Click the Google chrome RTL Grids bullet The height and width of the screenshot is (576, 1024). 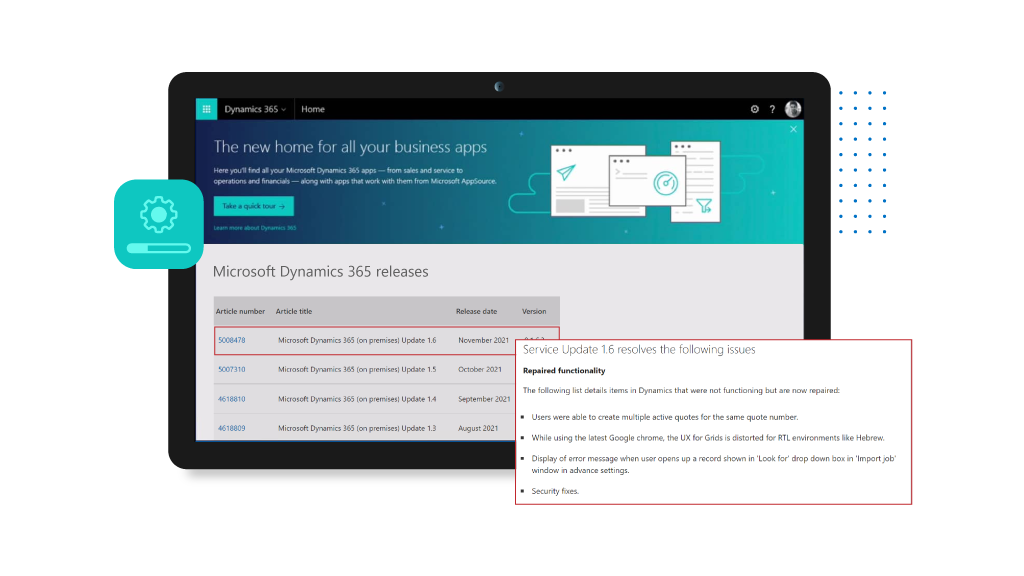[708, 438]
